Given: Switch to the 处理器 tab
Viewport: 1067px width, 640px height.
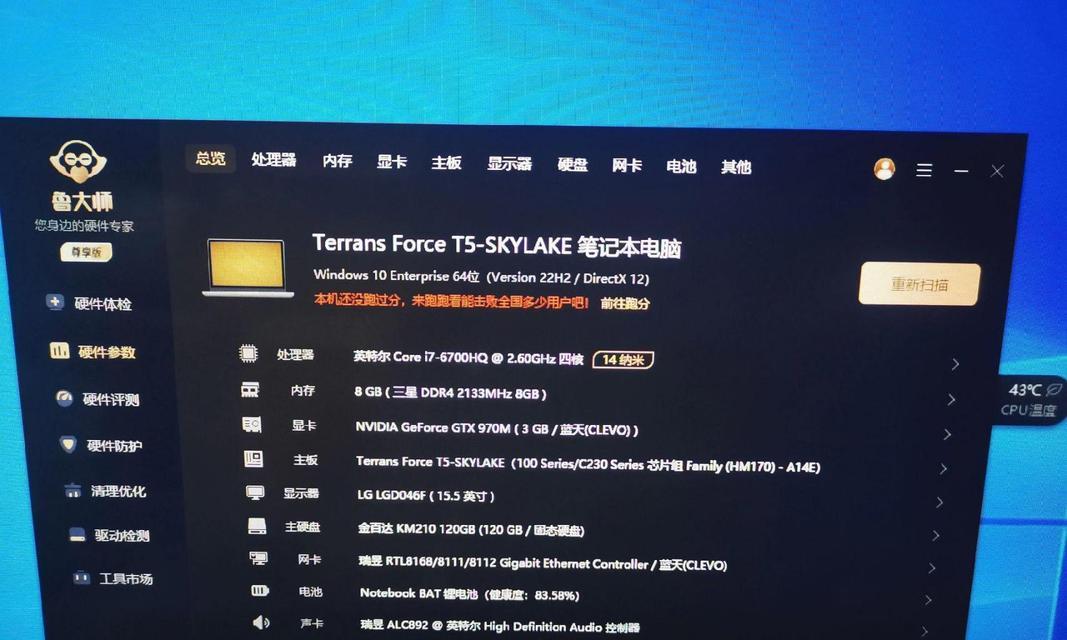Looking at the screenshot, I should 274,160.
